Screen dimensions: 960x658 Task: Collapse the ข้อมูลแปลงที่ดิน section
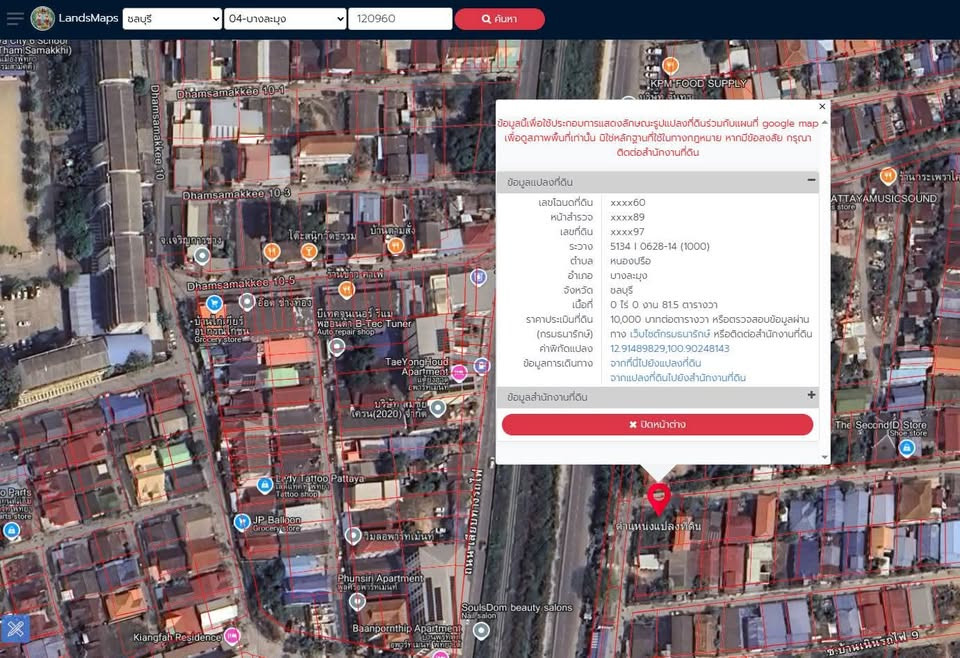click(x=811, y=180)
